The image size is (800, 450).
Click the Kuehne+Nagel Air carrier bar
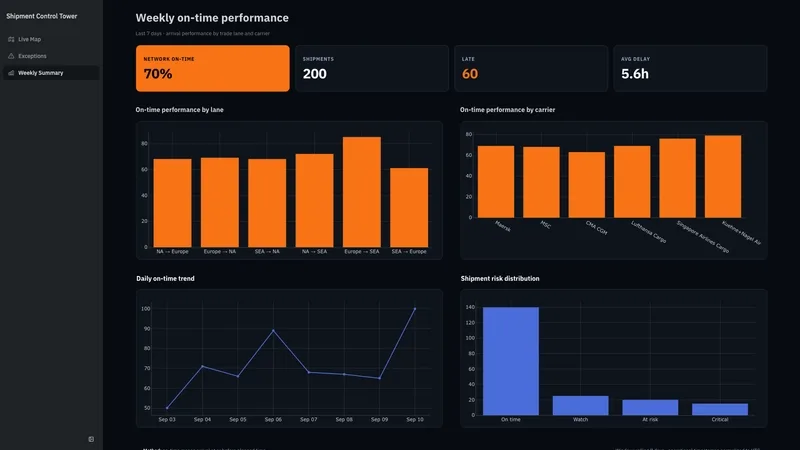(723, 177)
